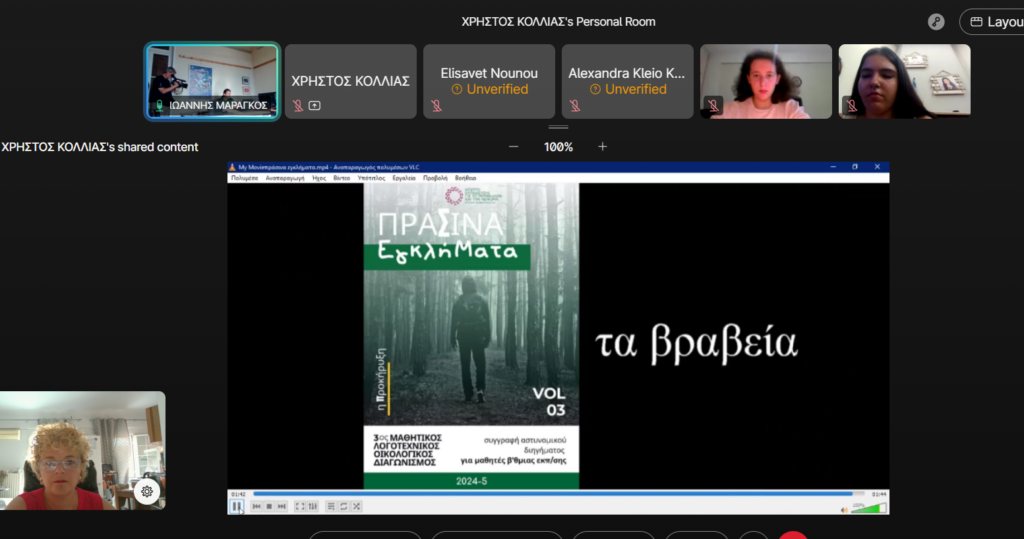Zoom in shared content with plus
The width and height of the screenshot is (1024, 539).
[602, 147]
